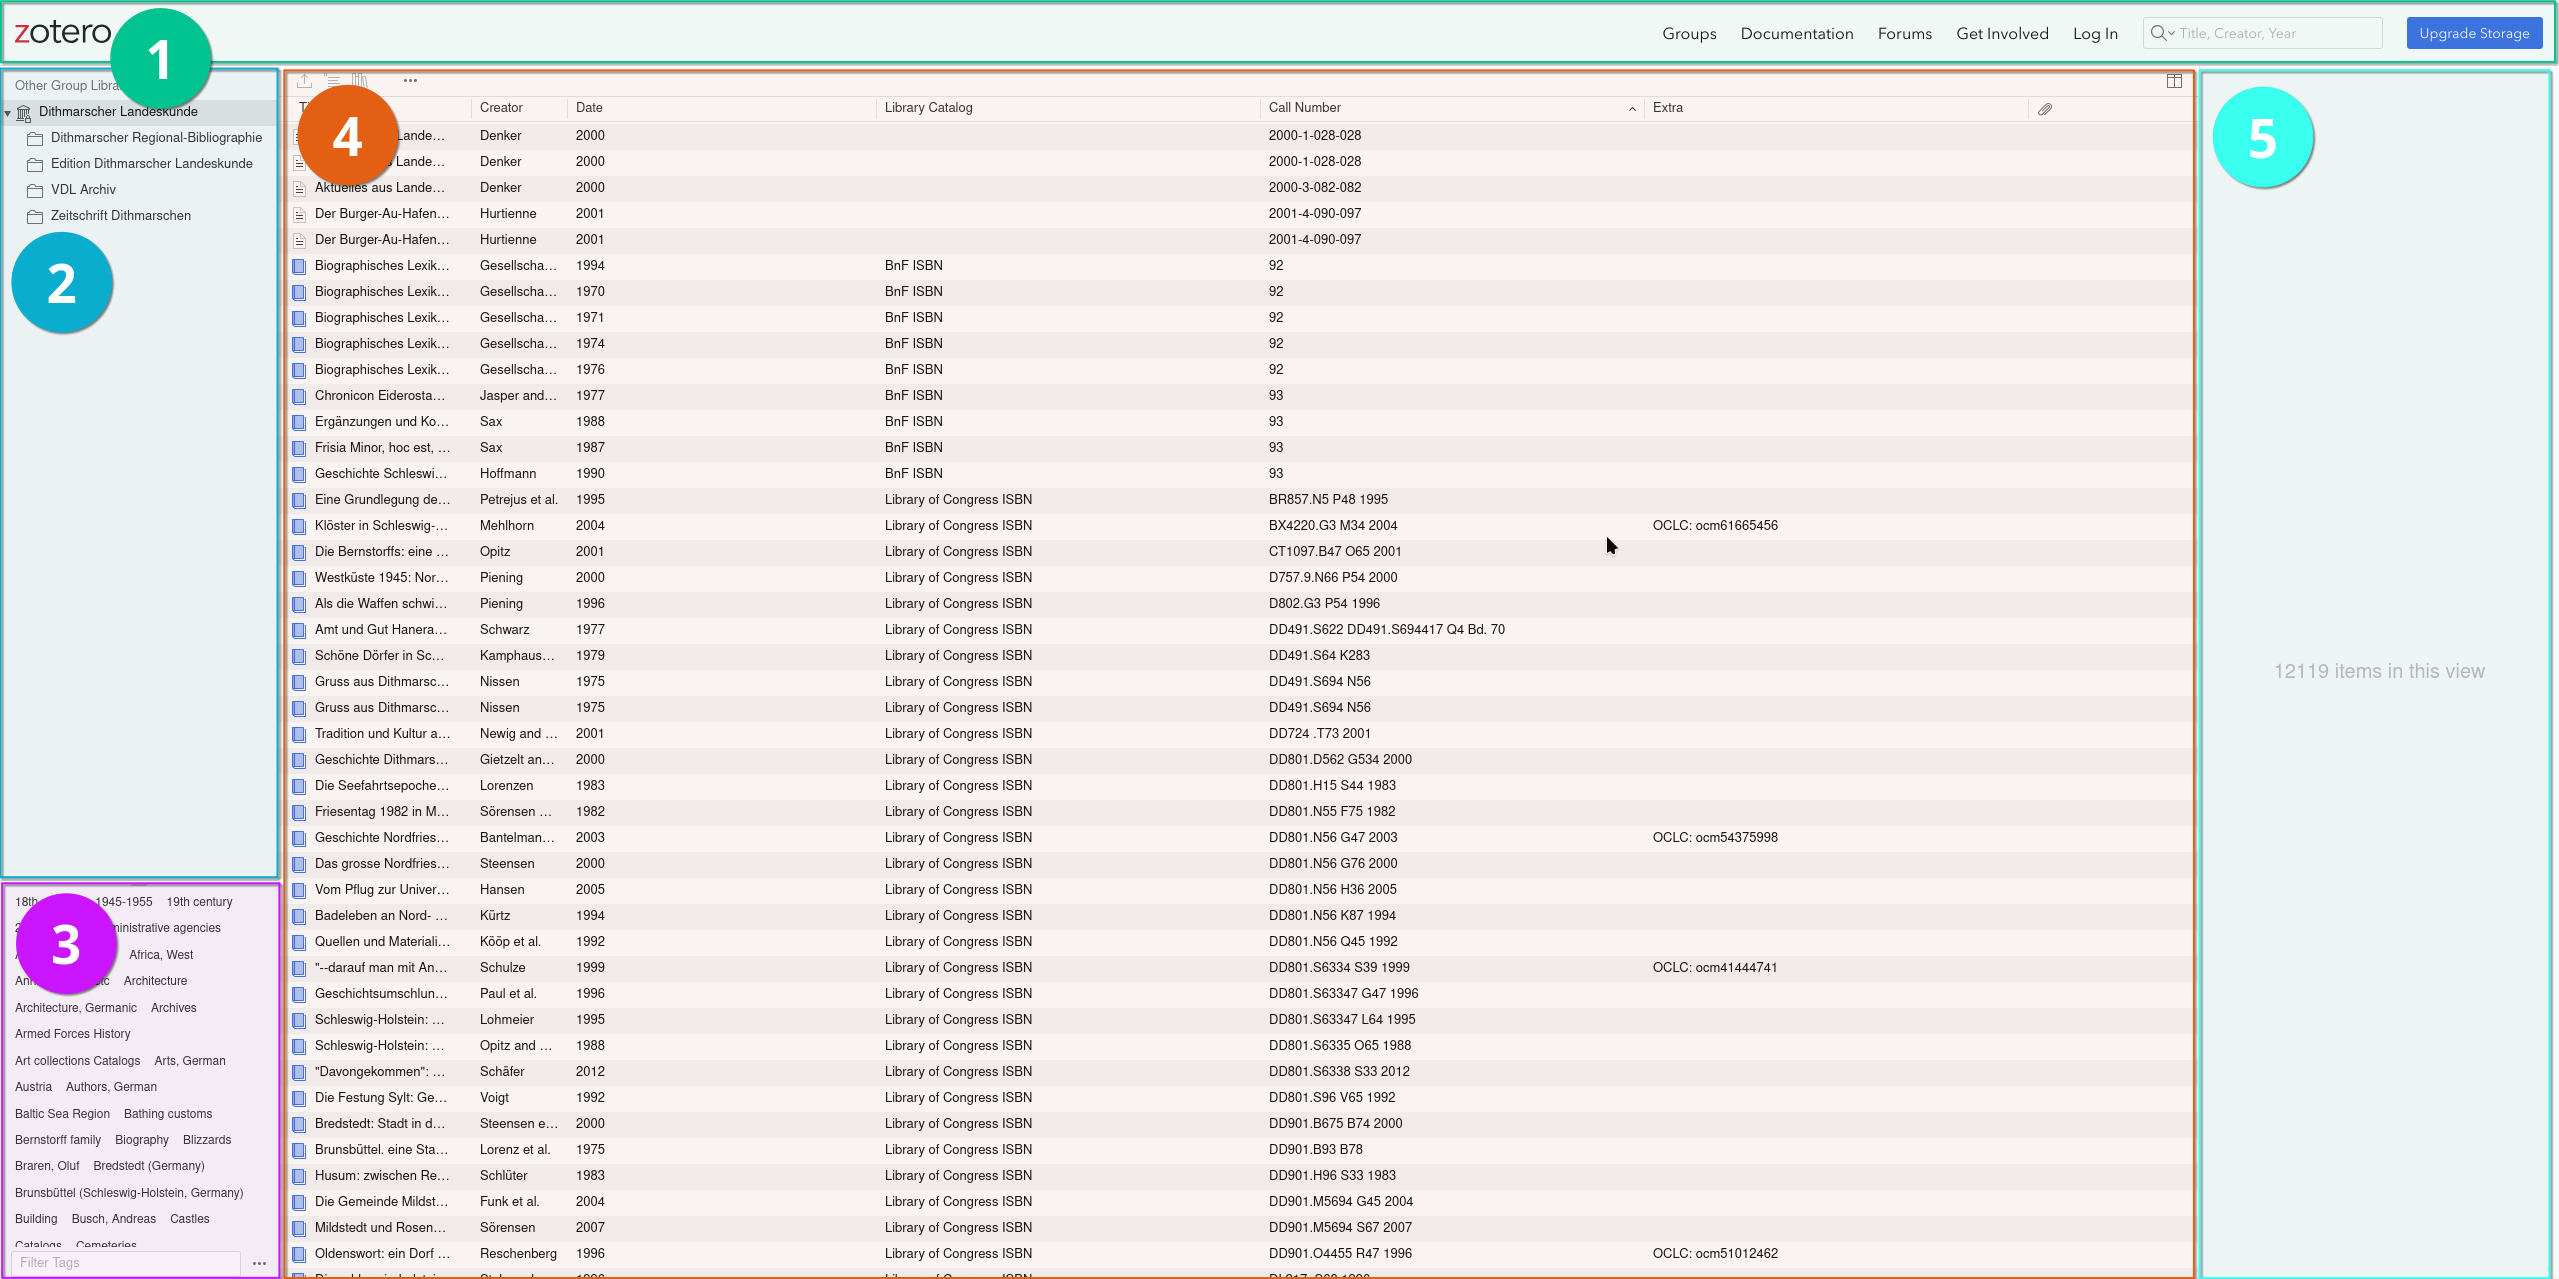Open the Get Involved menu item
2559x1279 pixels.
(2002, 33)
